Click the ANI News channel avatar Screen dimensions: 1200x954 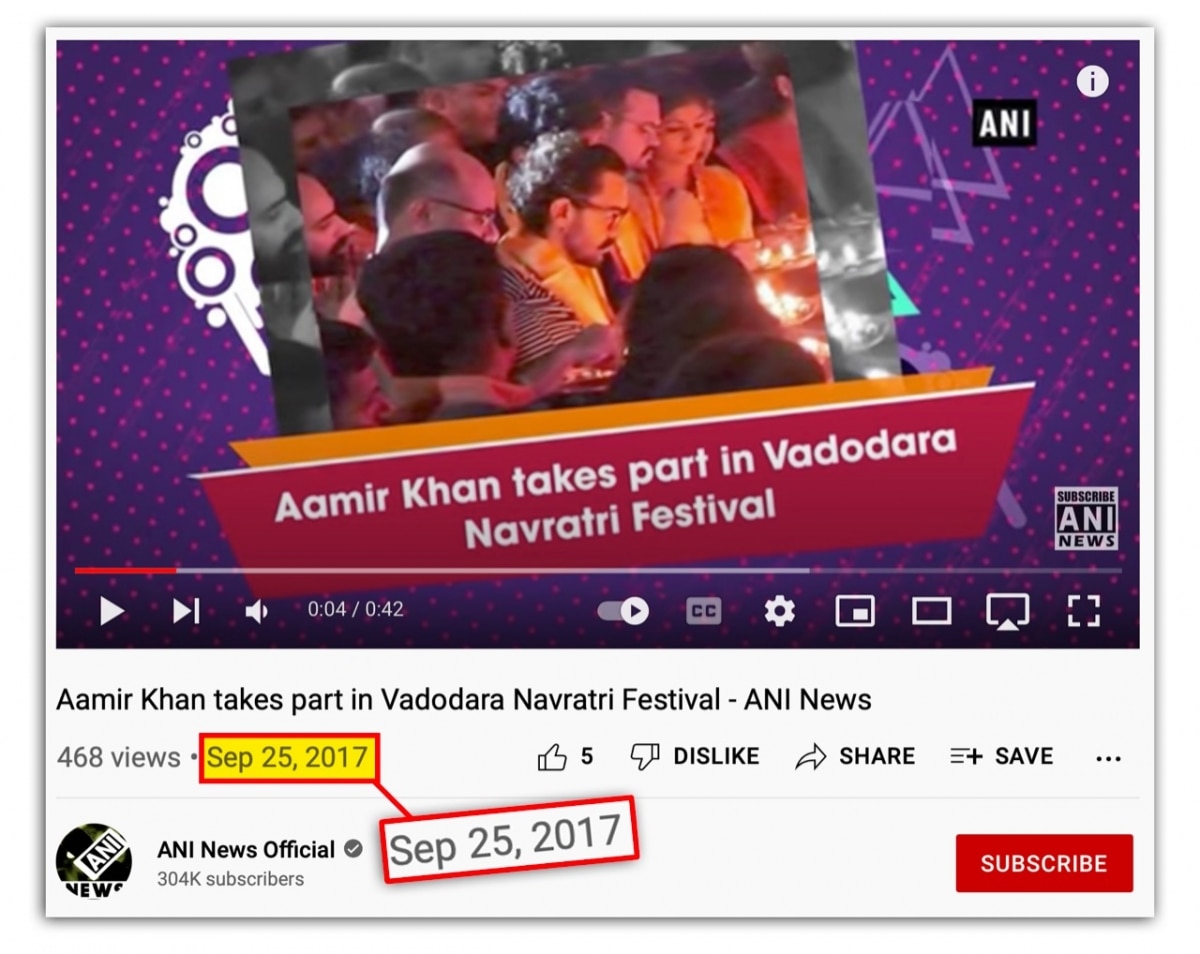[x=94, y=861]
